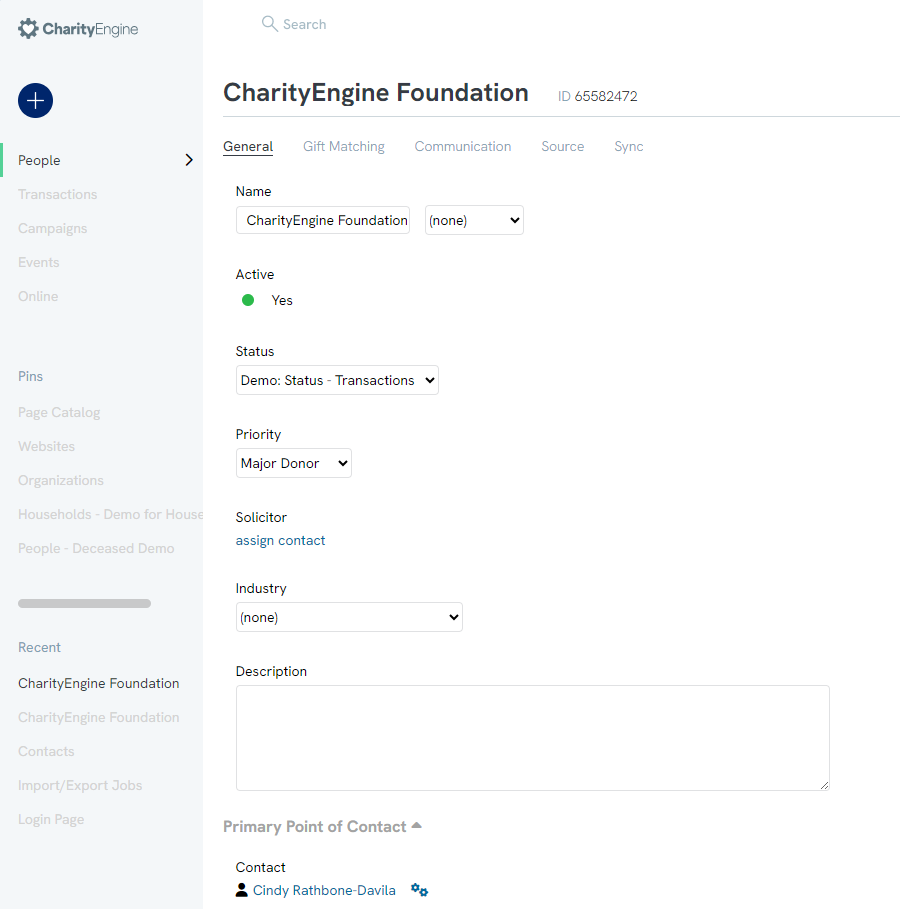Open the pinned Organizations link
Image resolution: width=900 pixels, height=909 pixels.
(61, 481)
